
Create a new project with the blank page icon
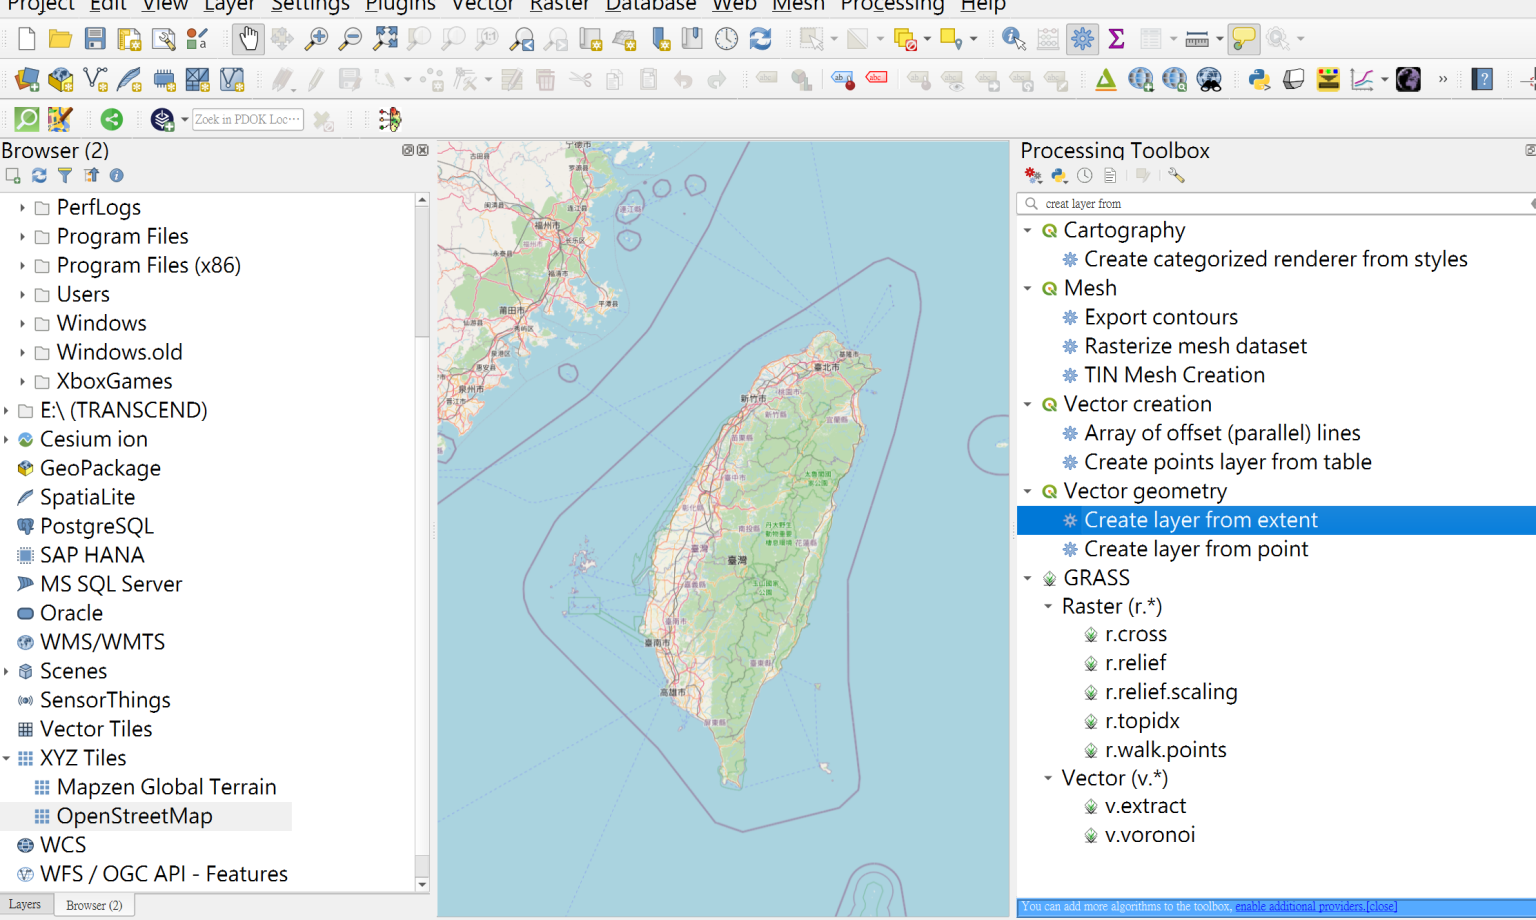(27, 39)
